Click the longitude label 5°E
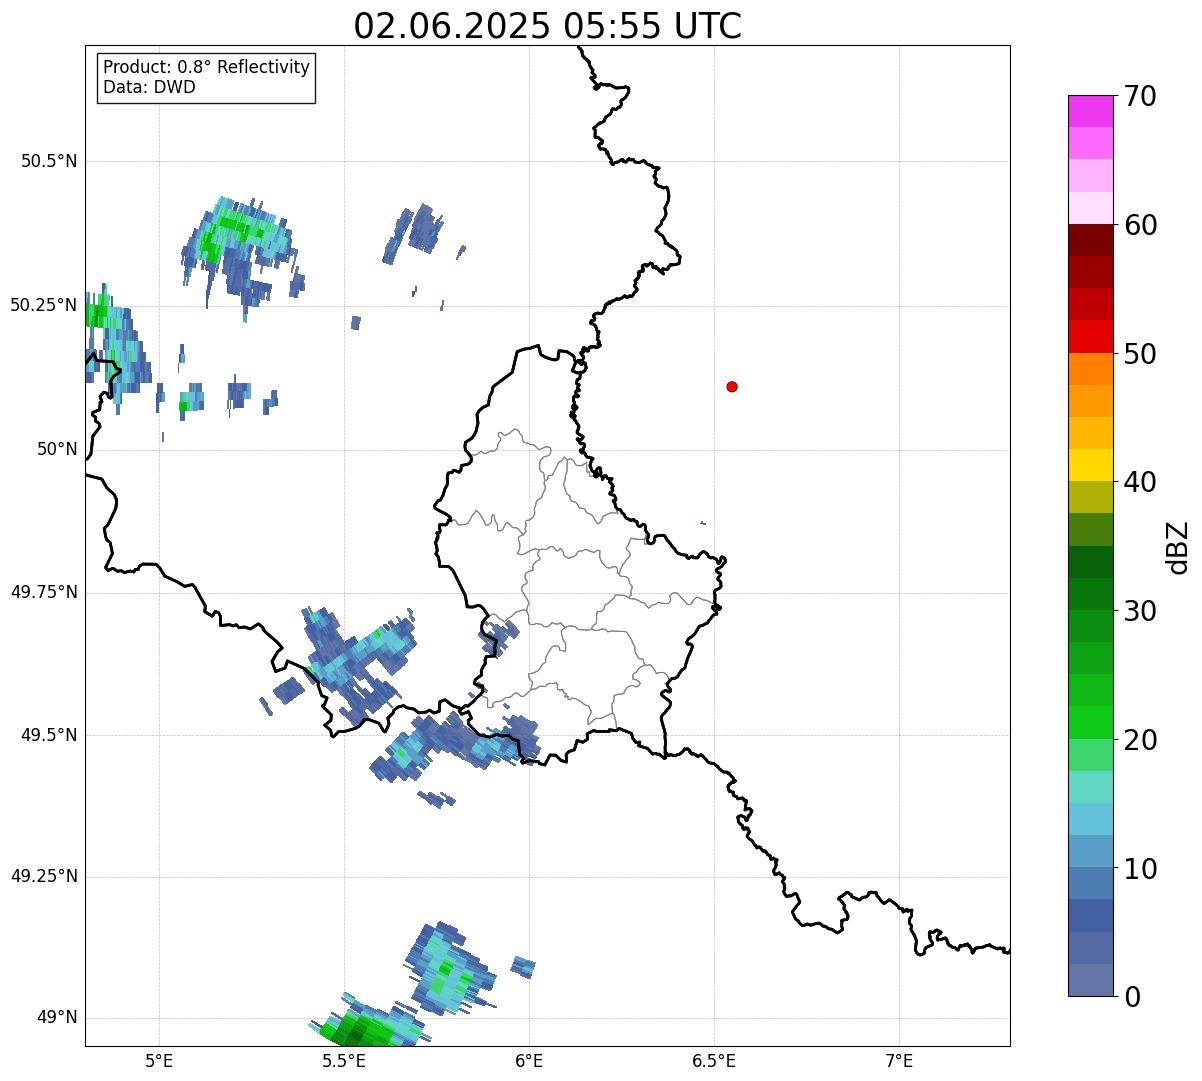1202x1081 pixels. (159, 1060)
